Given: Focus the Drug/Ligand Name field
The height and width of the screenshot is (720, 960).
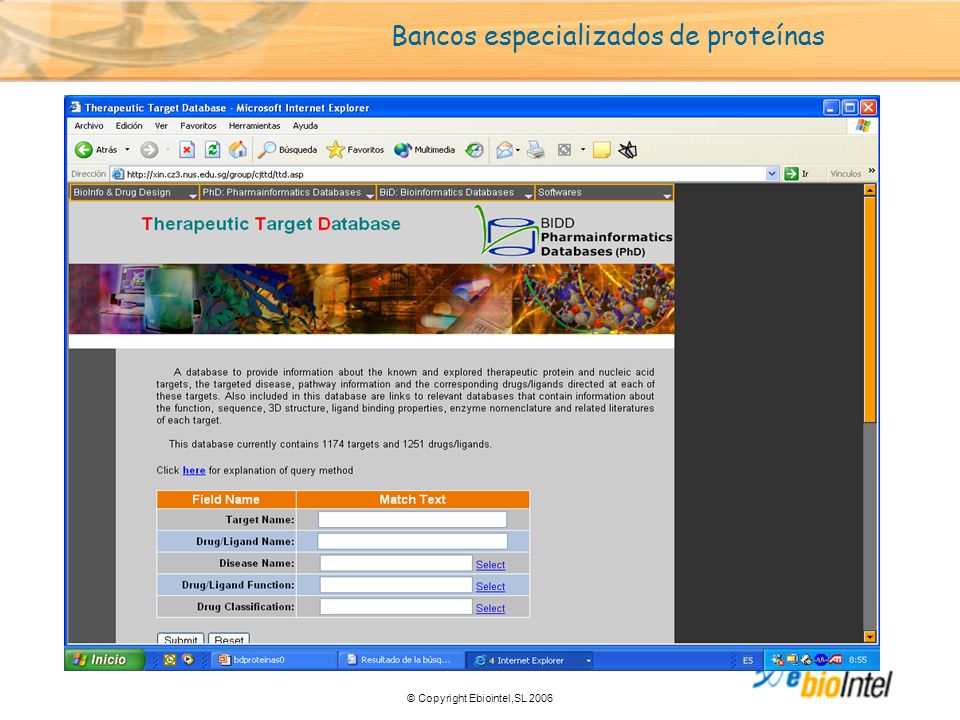Looking at the screenshot, I should click(412, 541).
